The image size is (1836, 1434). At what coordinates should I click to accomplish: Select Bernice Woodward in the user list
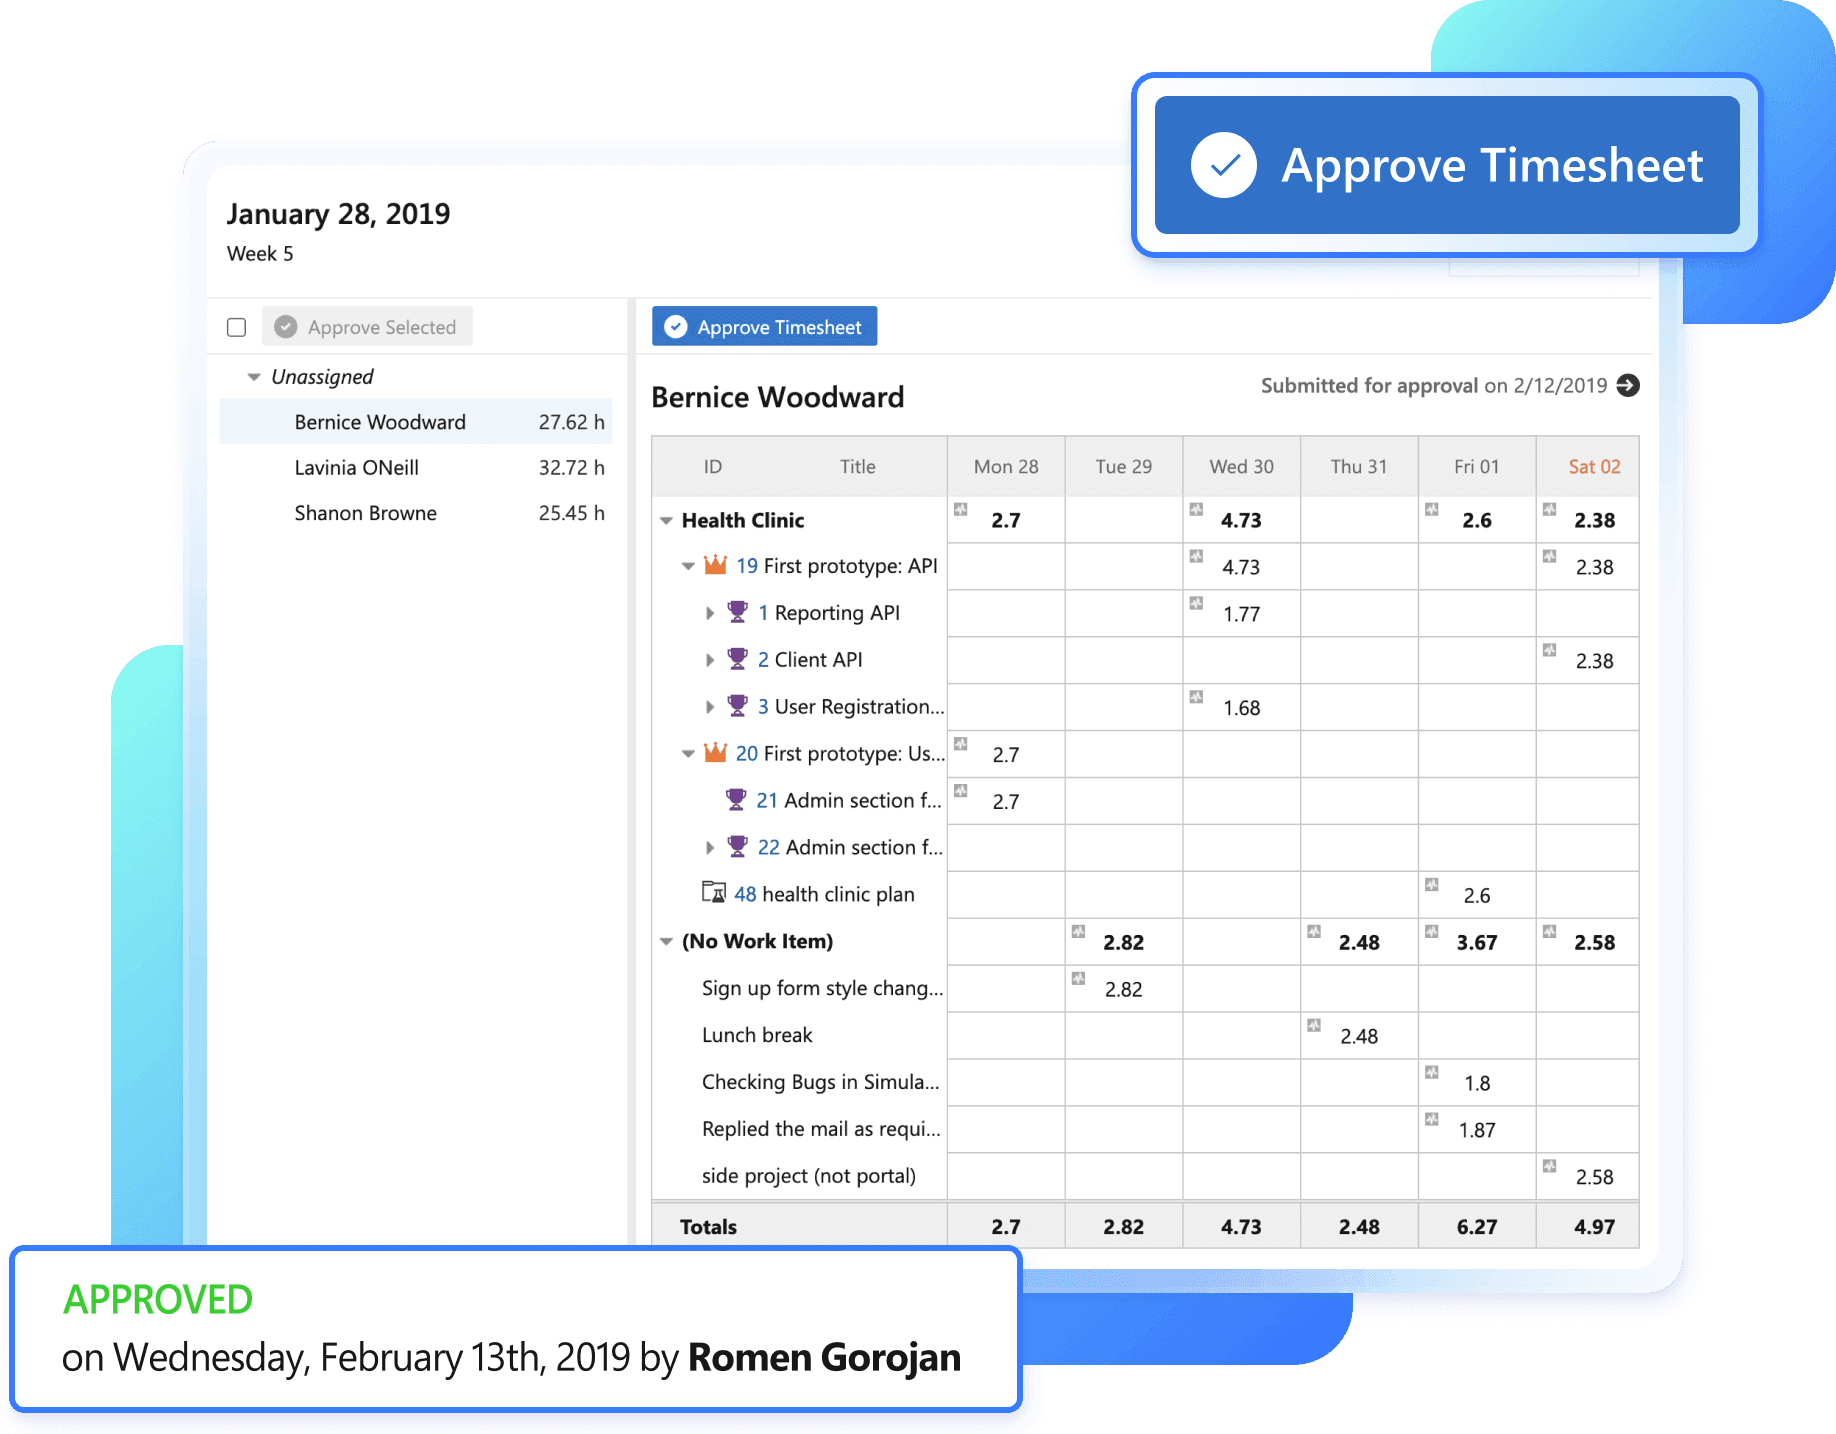416,422
